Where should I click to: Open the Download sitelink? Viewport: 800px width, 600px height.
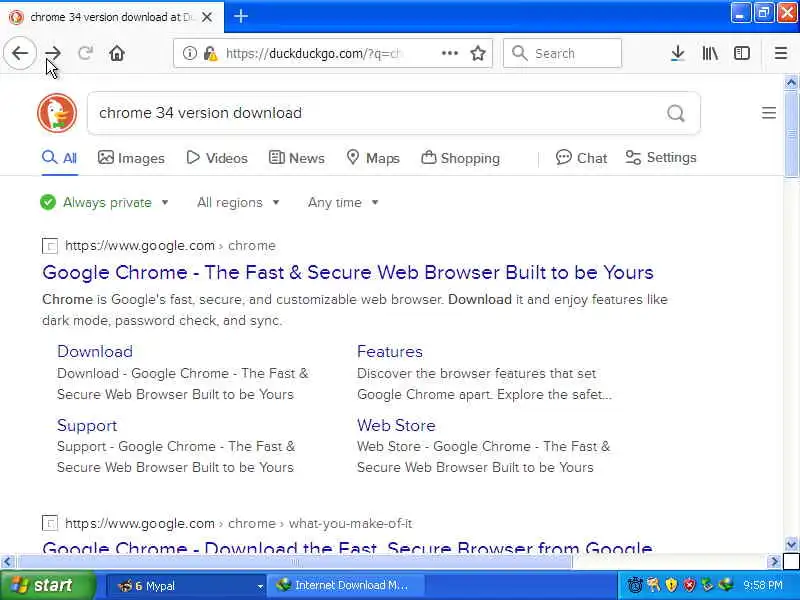95,352
